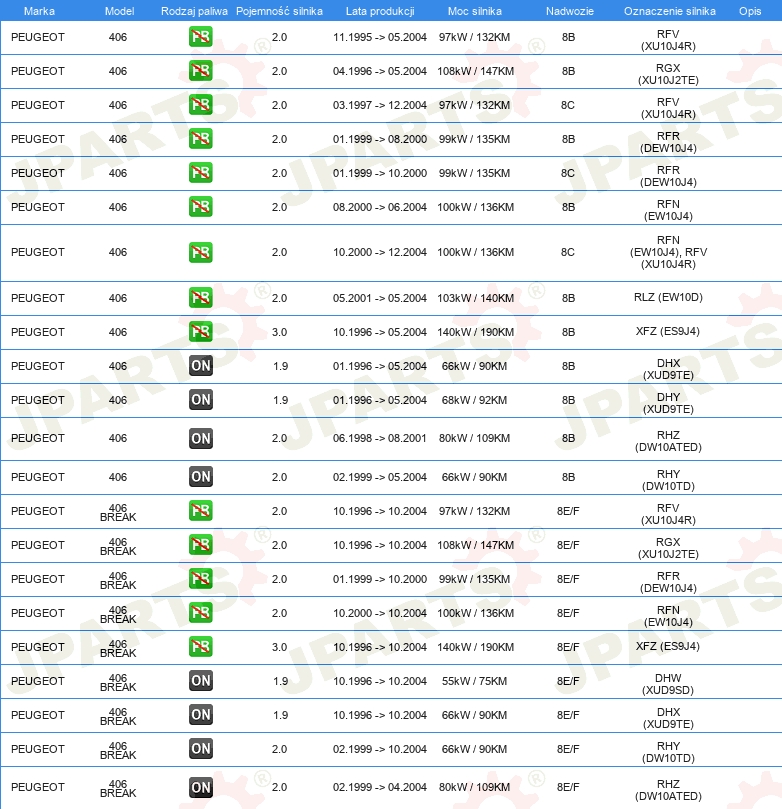This screenshot has height=809, width=782.
Task: Click petrol icon in 406 3.0 8B XFZ row
Action: 201,332
